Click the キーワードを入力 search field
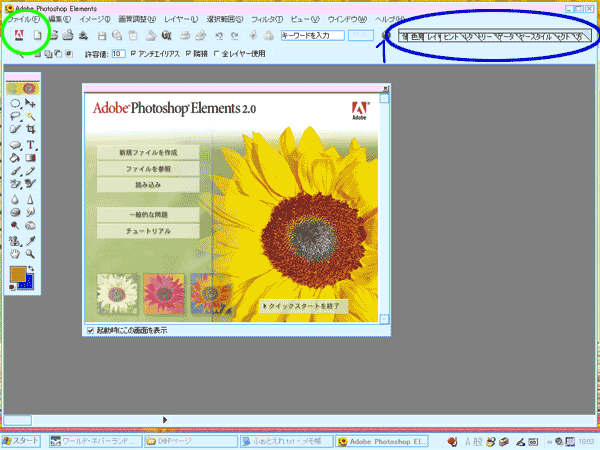The width and height of the screenshot is (600, 450). pos(311,36)
